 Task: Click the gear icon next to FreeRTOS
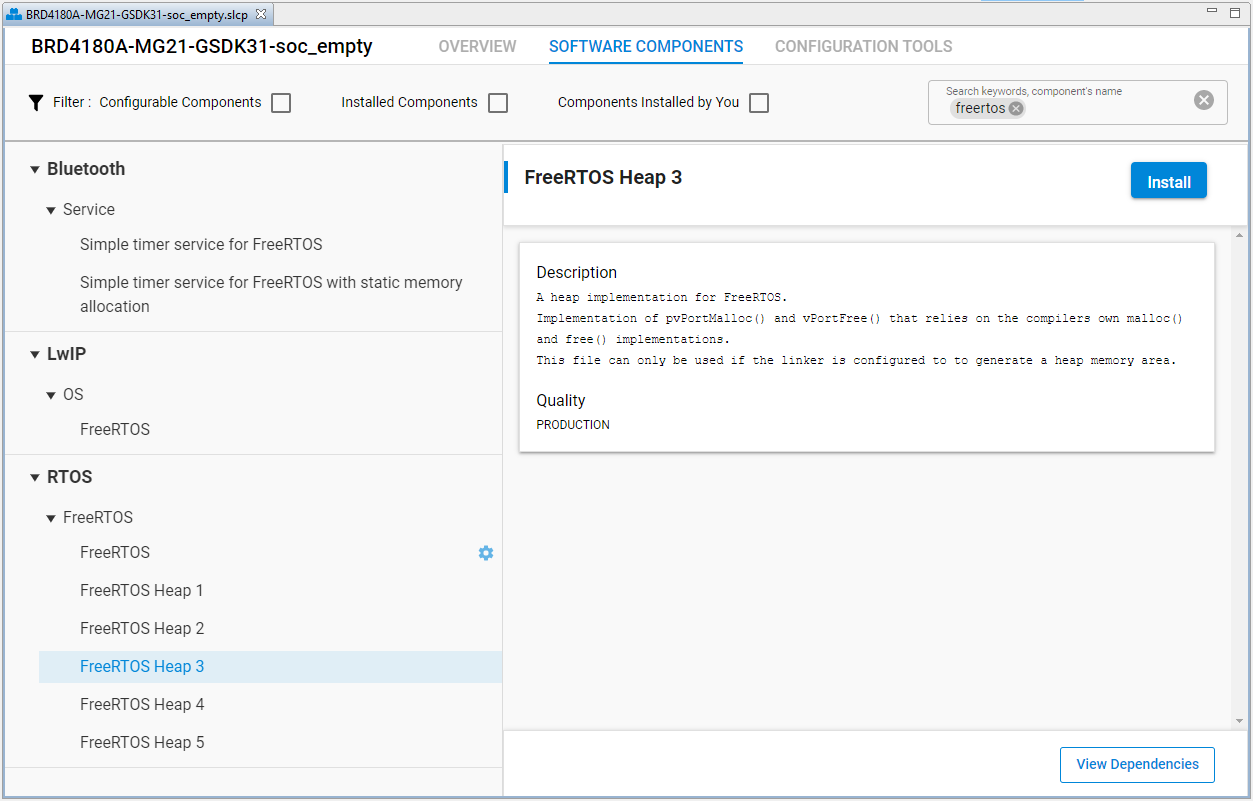(x=486, y=553)
